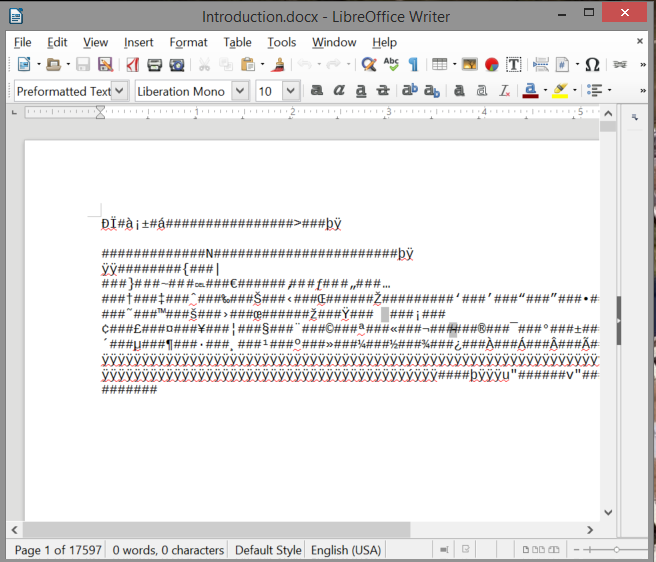The height and width of the screenshot is (562, 656).
Task: Open the Find & Replace tool
Action: click(368, 64)
